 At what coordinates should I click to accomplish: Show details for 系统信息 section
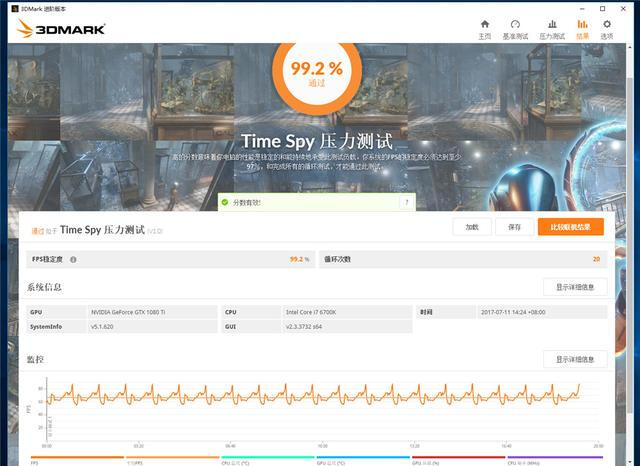(575, 287)
